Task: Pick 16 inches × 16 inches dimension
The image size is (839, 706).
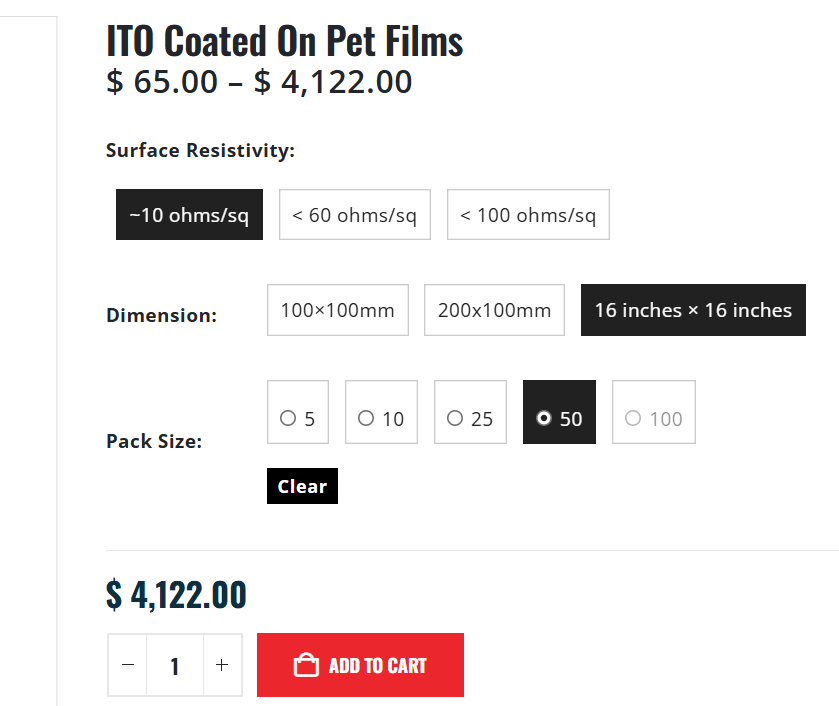Action: tap(693, 310)
